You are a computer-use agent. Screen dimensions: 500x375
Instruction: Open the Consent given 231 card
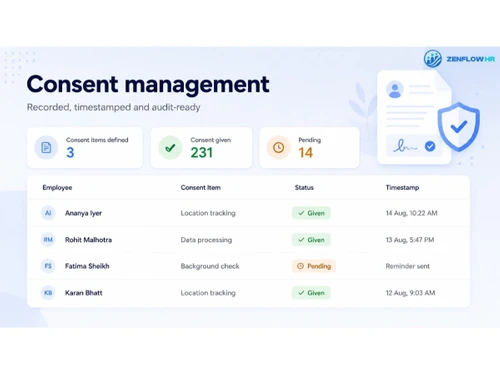(x=201, y=147)
